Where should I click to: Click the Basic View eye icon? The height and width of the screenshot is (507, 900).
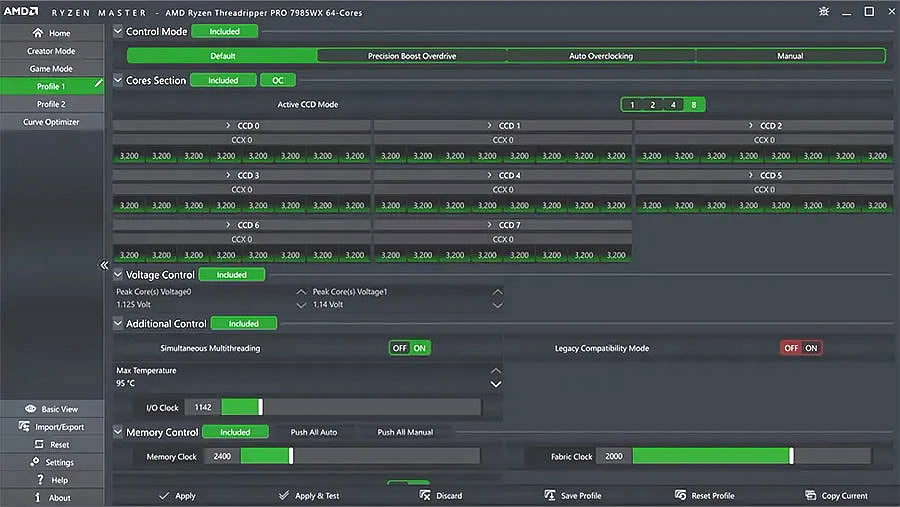30,409
